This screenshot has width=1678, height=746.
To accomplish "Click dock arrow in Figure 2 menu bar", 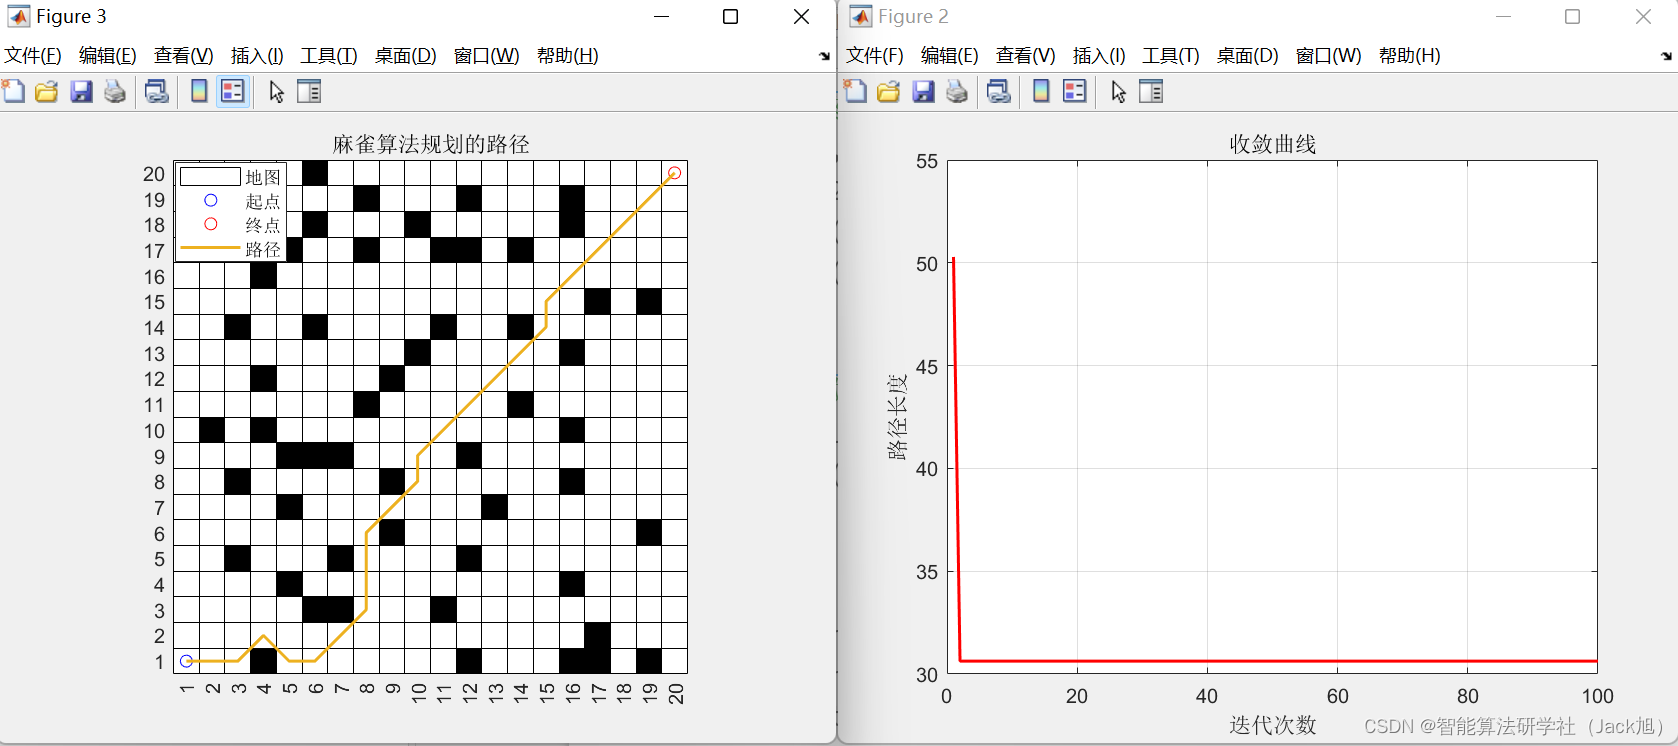I will point(1666,56).
